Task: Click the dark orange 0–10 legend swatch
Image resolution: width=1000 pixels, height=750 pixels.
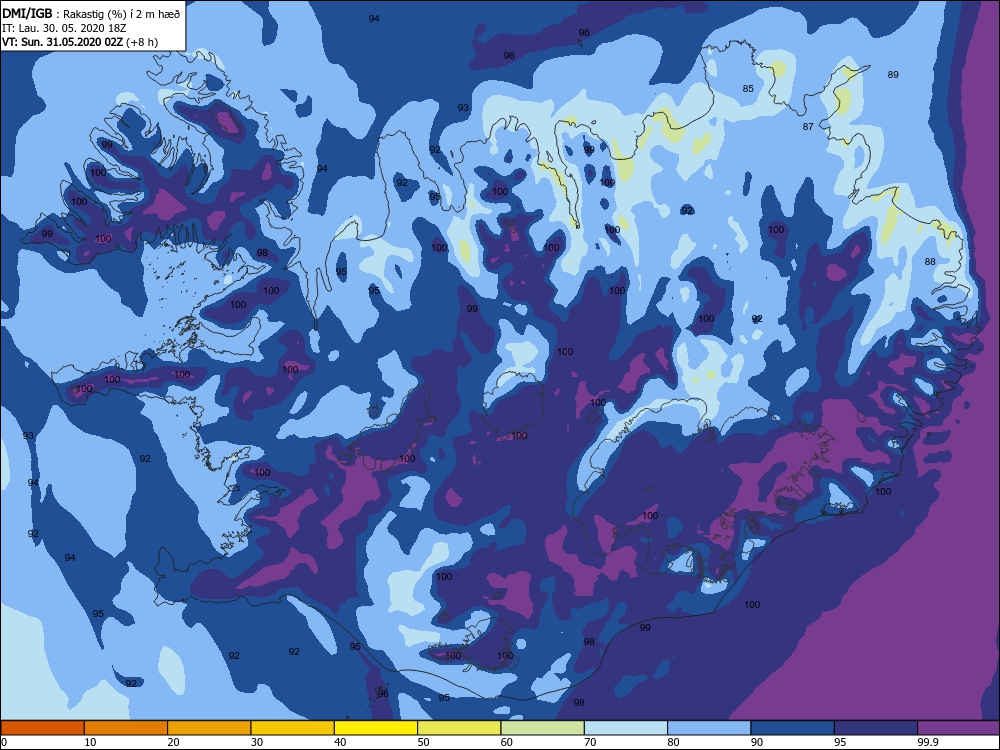Action: click(x=42, y=728)
